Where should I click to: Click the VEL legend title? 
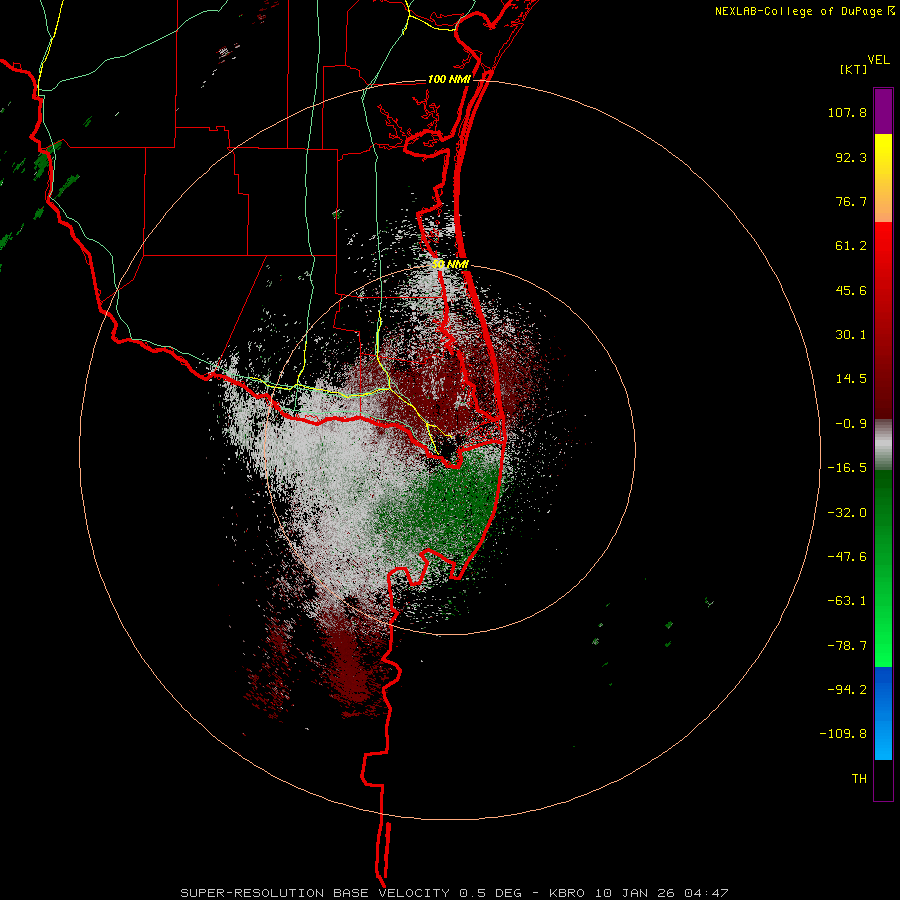click(x=878, y=60)
